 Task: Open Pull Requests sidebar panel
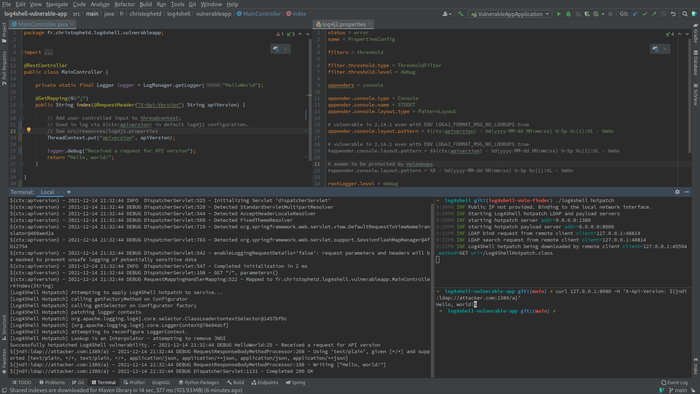tap(4, 67)
